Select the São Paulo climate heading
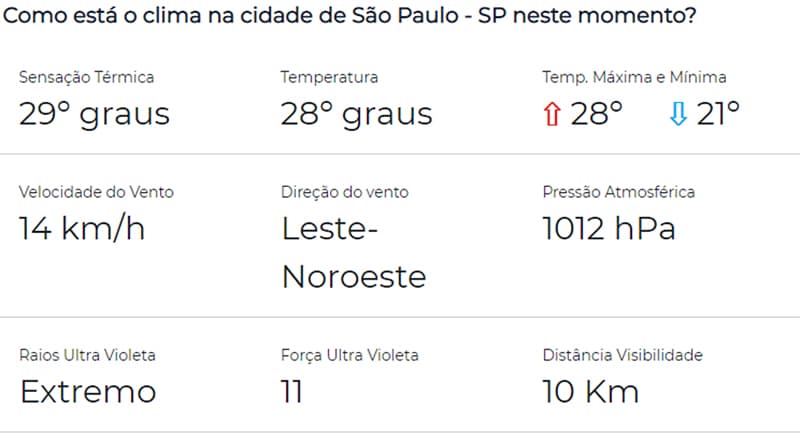 [x=349, y=15]
